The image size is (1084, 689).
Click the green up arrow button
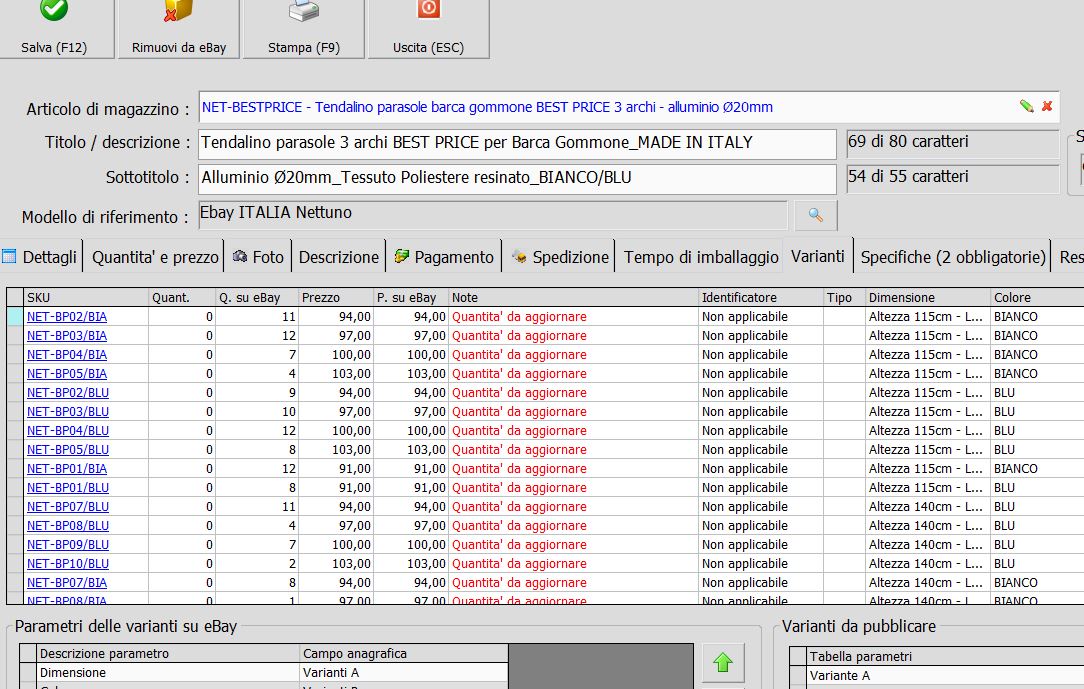(x=723, y=663)
